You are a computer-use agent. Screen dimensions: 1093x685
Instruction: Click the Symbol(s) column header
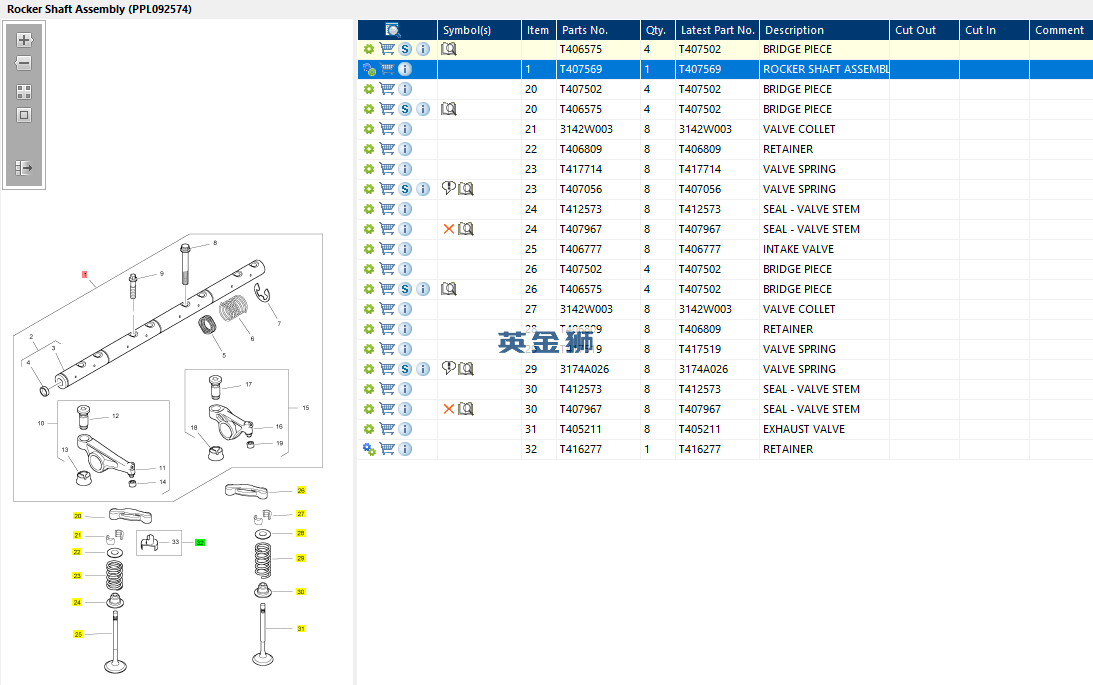tap(480, 30)
